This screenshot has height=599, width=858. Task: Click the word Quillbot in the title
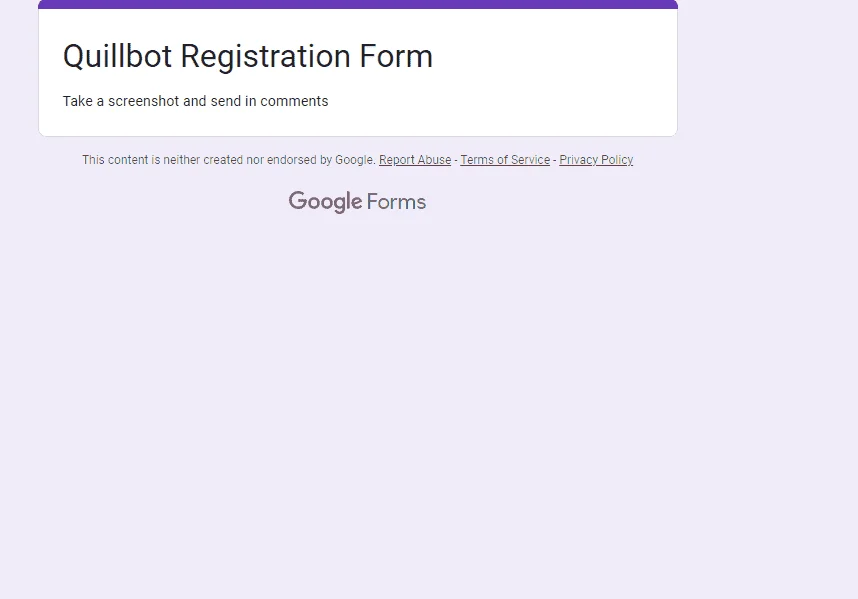(x=118, y=56)
